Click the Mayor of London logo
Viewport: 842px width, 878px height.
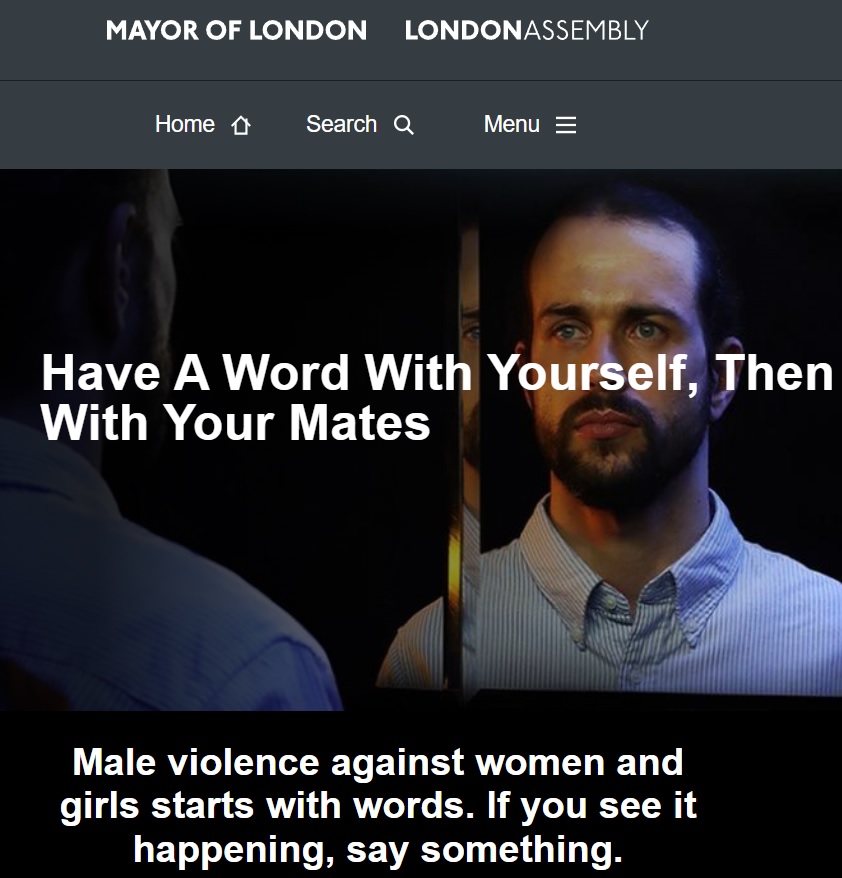coord(236,30)
